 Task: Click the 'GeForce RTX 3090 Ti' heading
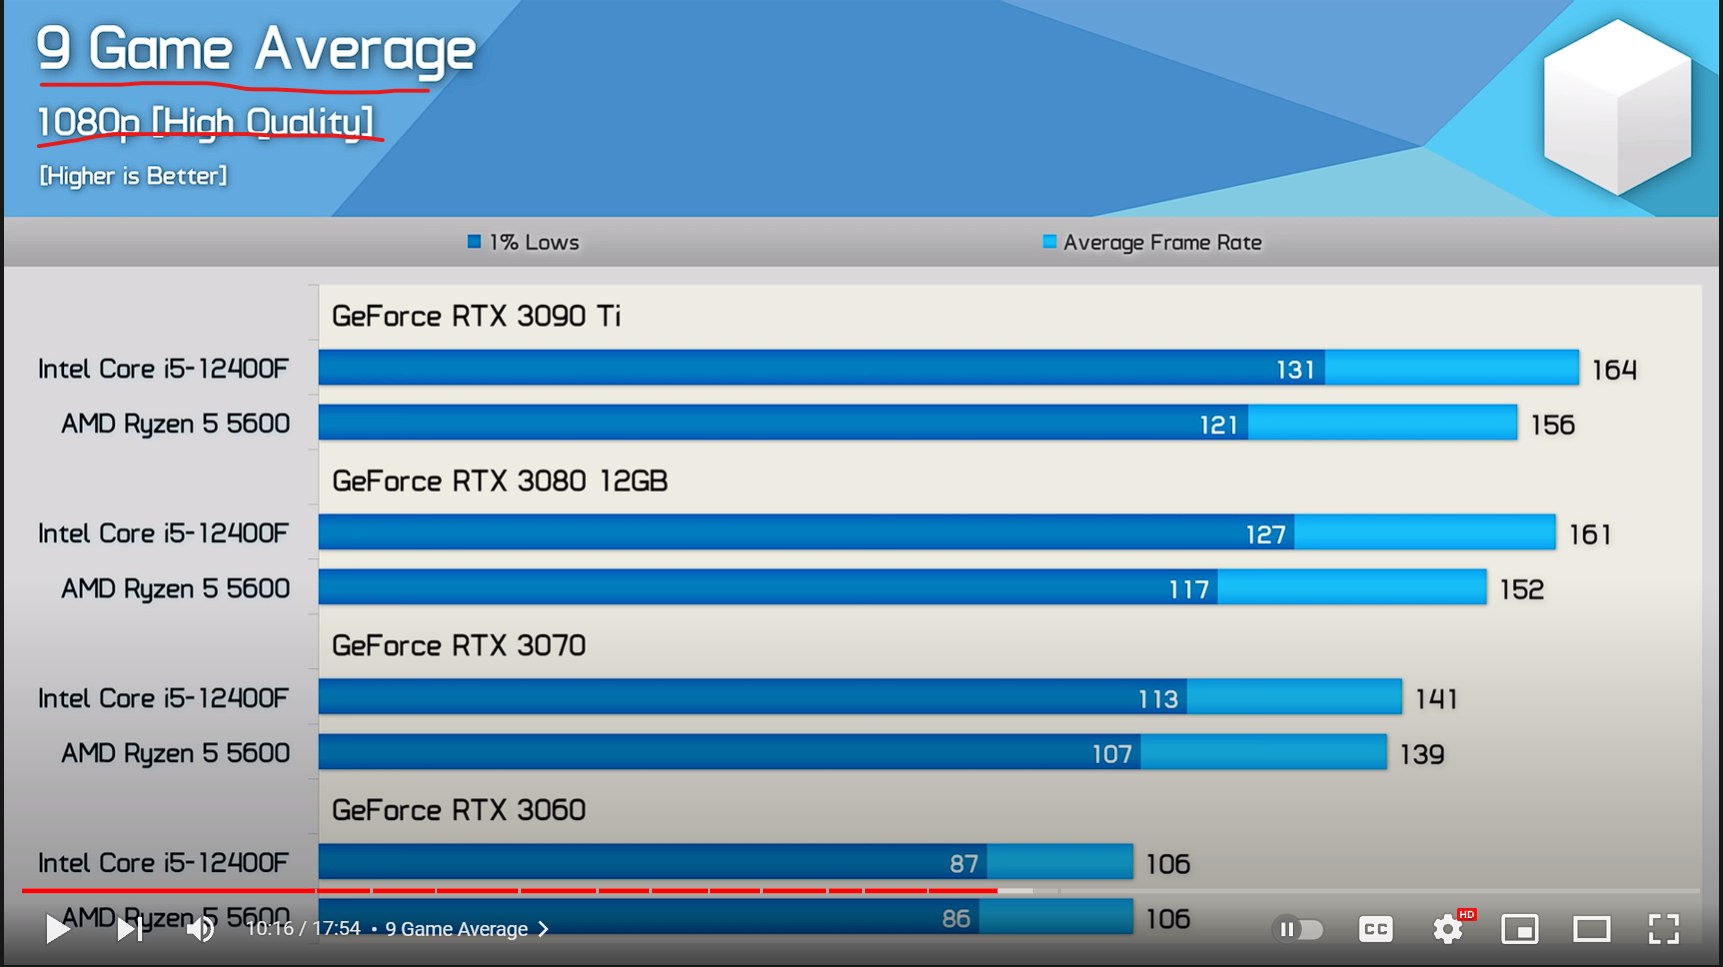click(476, 316)
